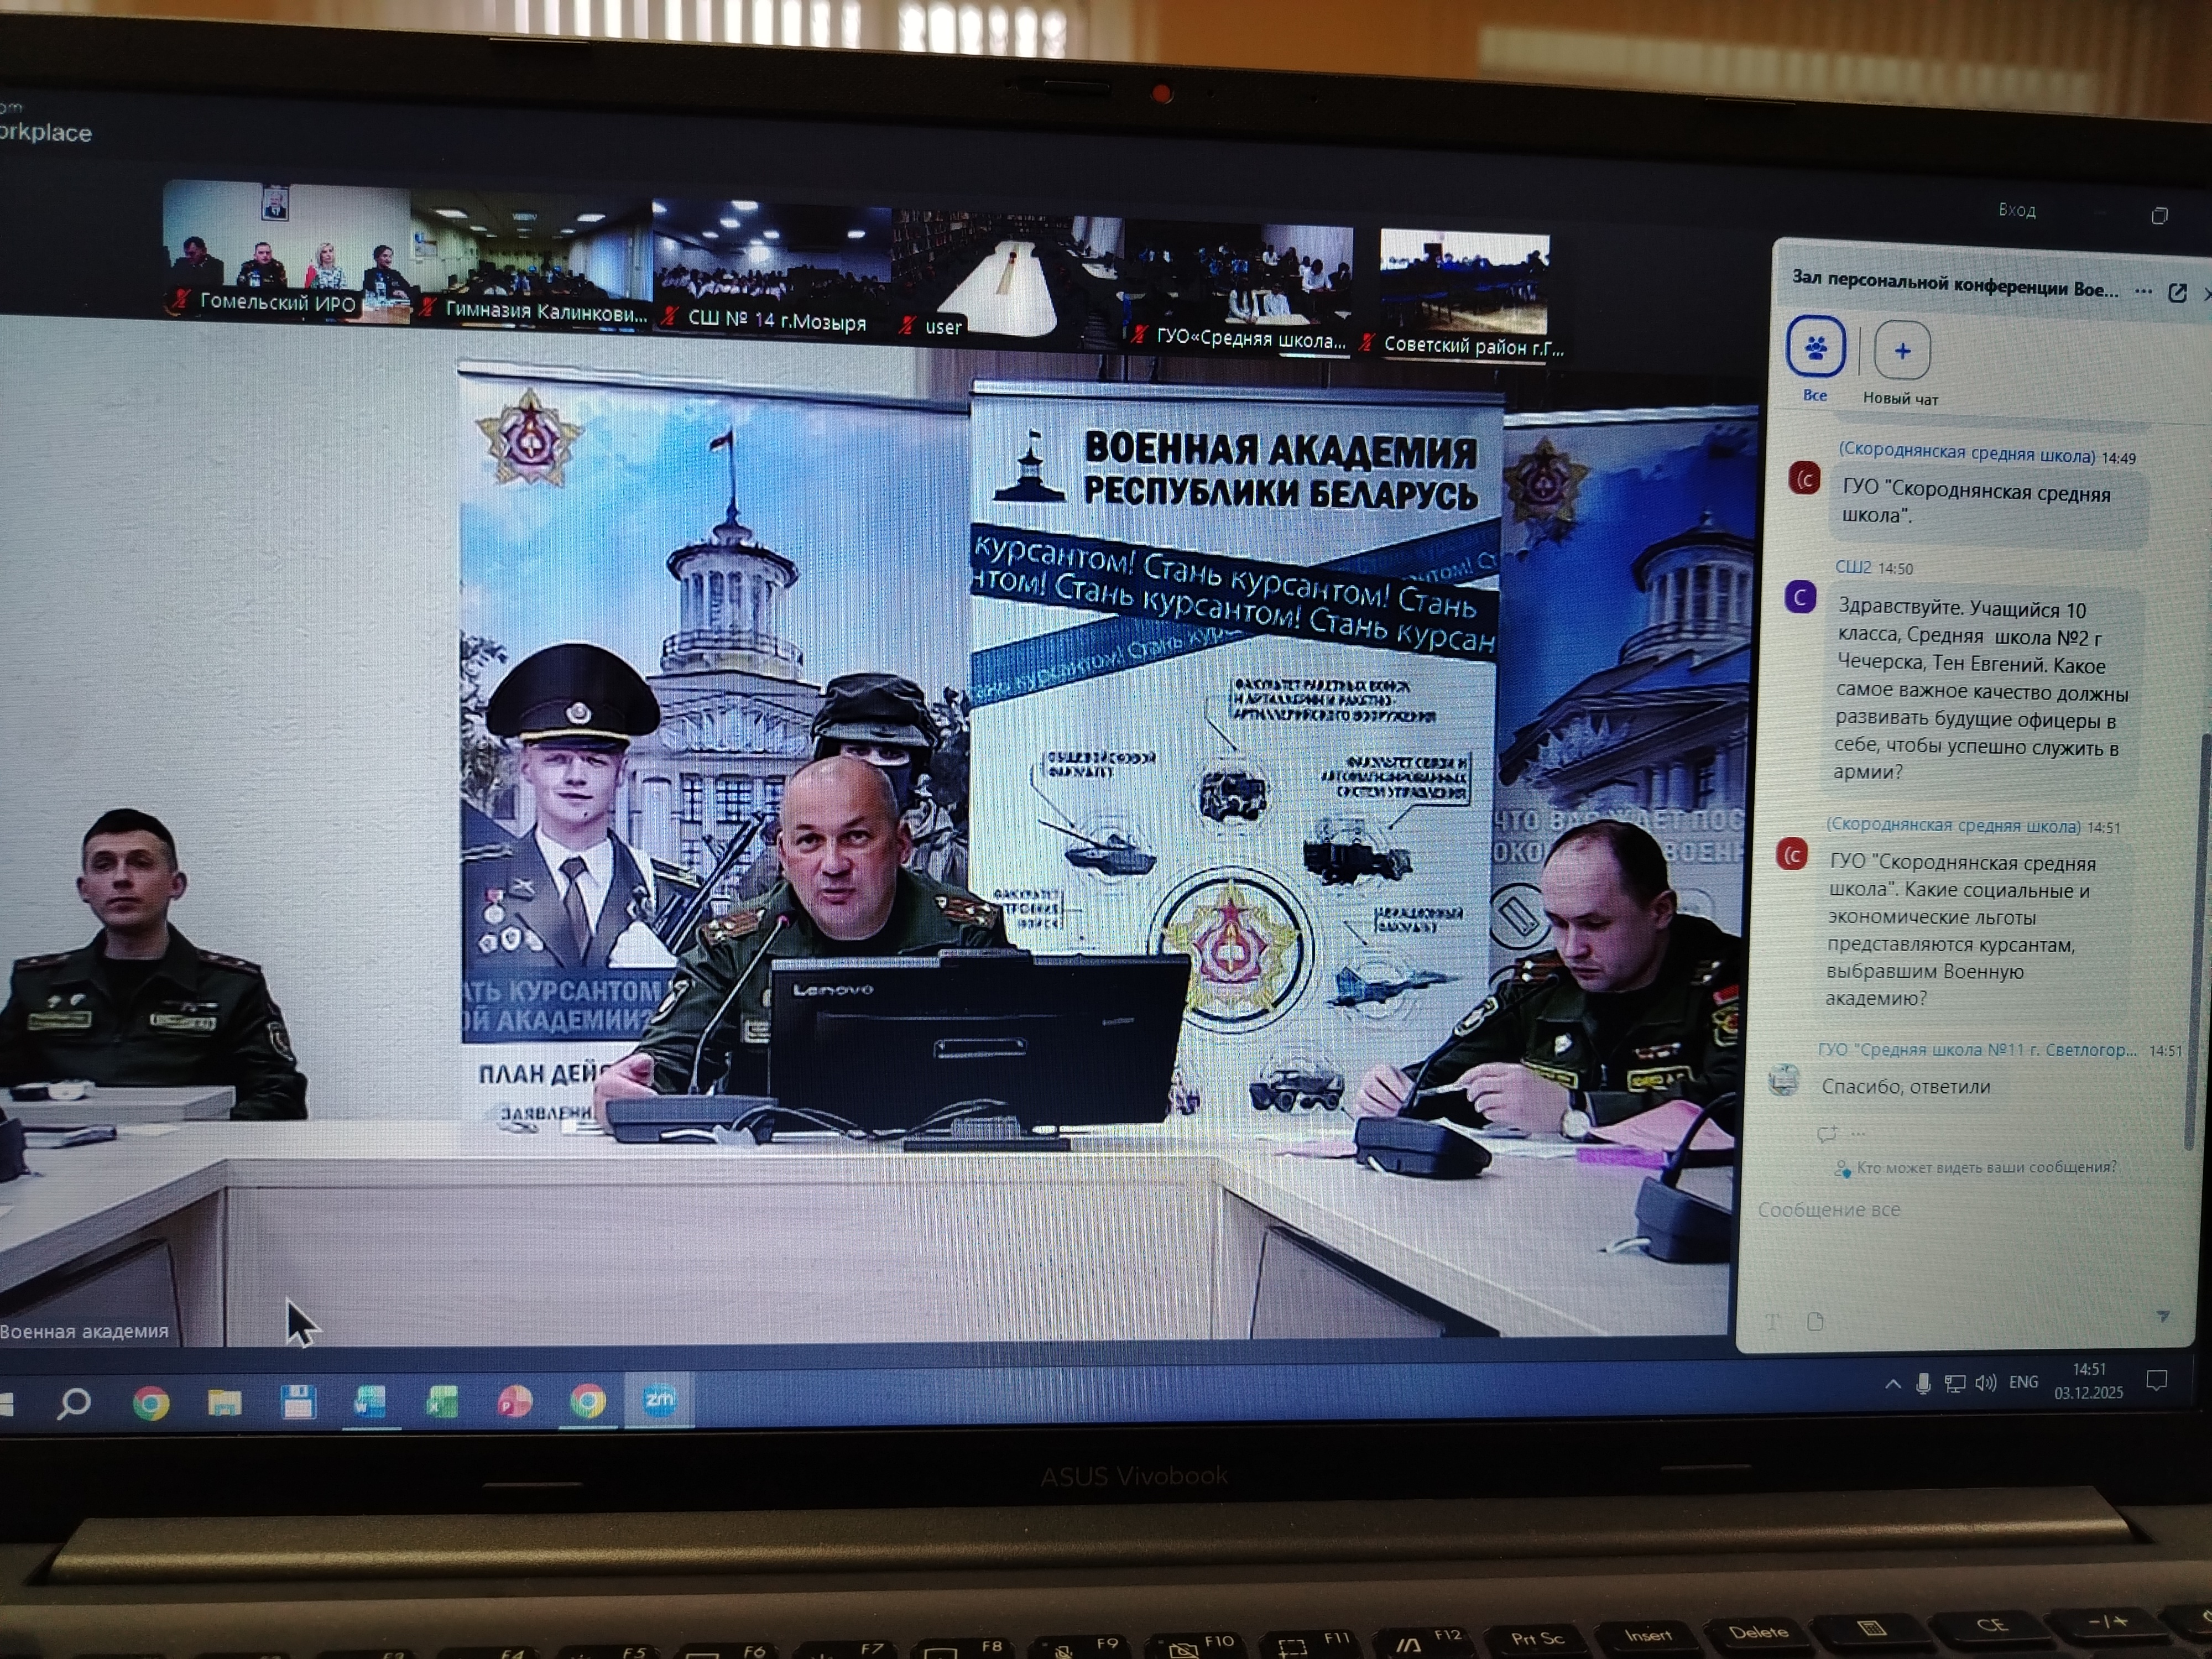Switch the ENG input language indicator
This screenshot has height=1659, width=2212.
coord(2023,1382)
